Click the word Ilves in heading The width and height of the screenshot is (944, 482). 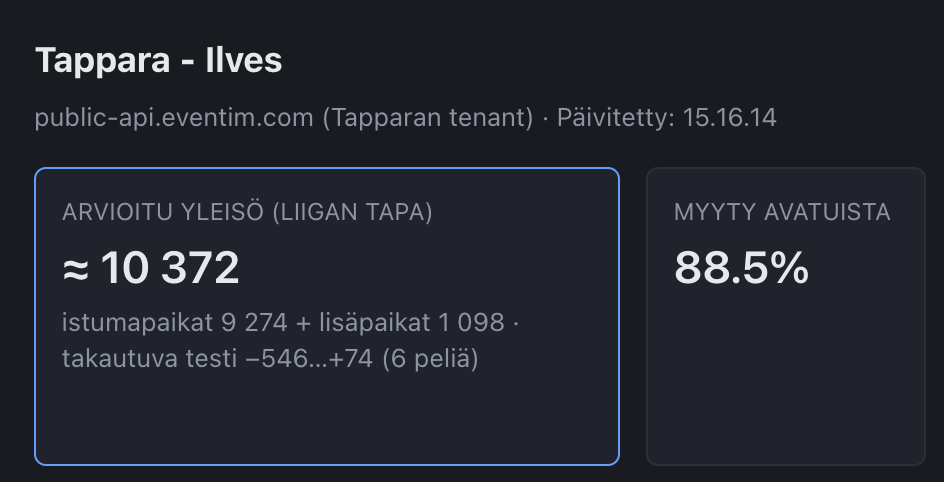pos(244,60)
